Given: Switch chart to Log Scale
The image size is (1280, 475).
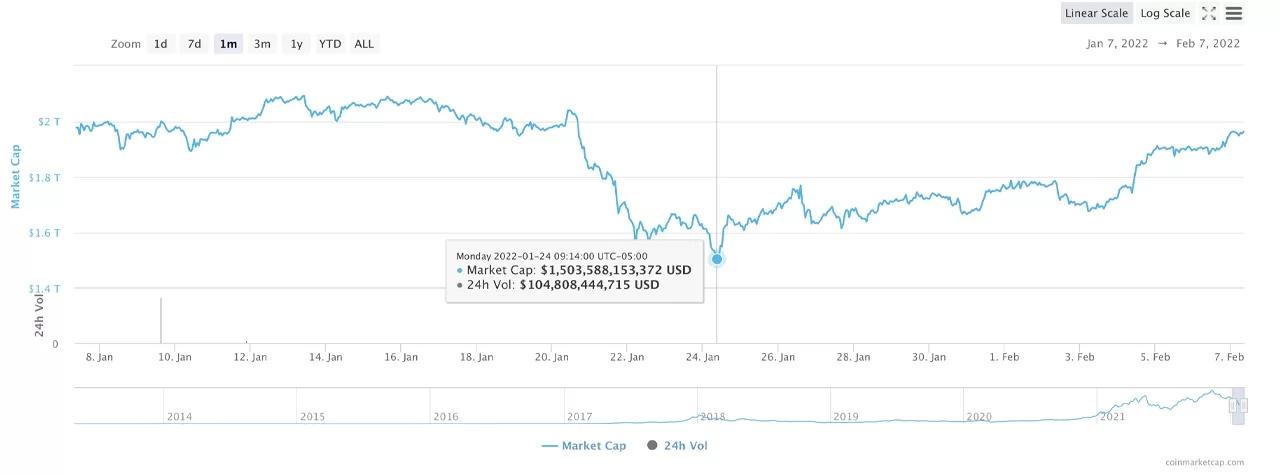Looking at the screenshot, I should [x=1165, y=13].
